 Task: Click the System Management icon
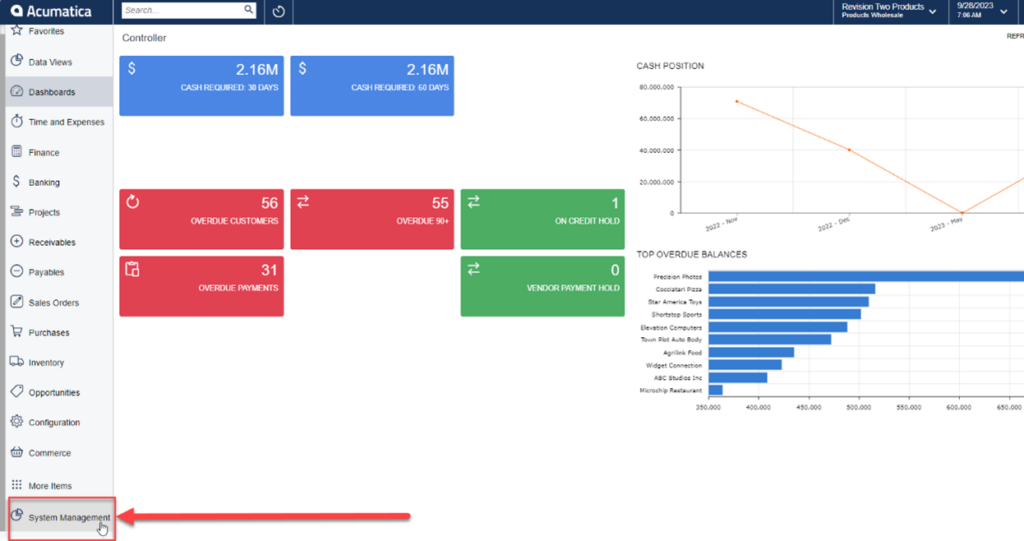click(17, 516)
